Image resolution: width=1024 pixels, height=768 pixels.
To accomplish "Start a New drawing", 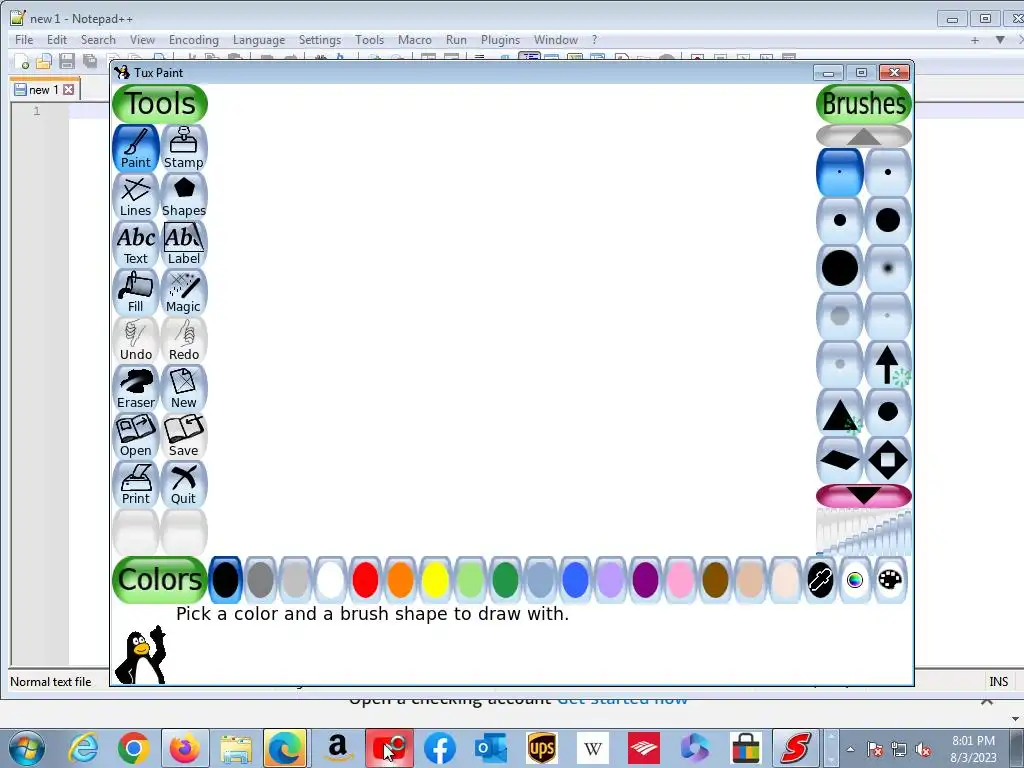I will coord(184,388).
